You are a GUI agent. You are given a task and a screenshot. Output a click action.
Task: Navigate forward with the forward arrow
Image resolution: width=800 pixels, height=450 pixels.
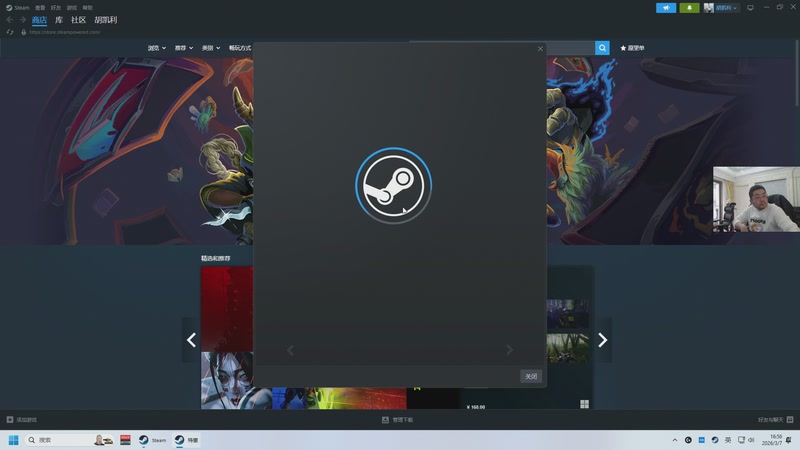coord(22,20)
